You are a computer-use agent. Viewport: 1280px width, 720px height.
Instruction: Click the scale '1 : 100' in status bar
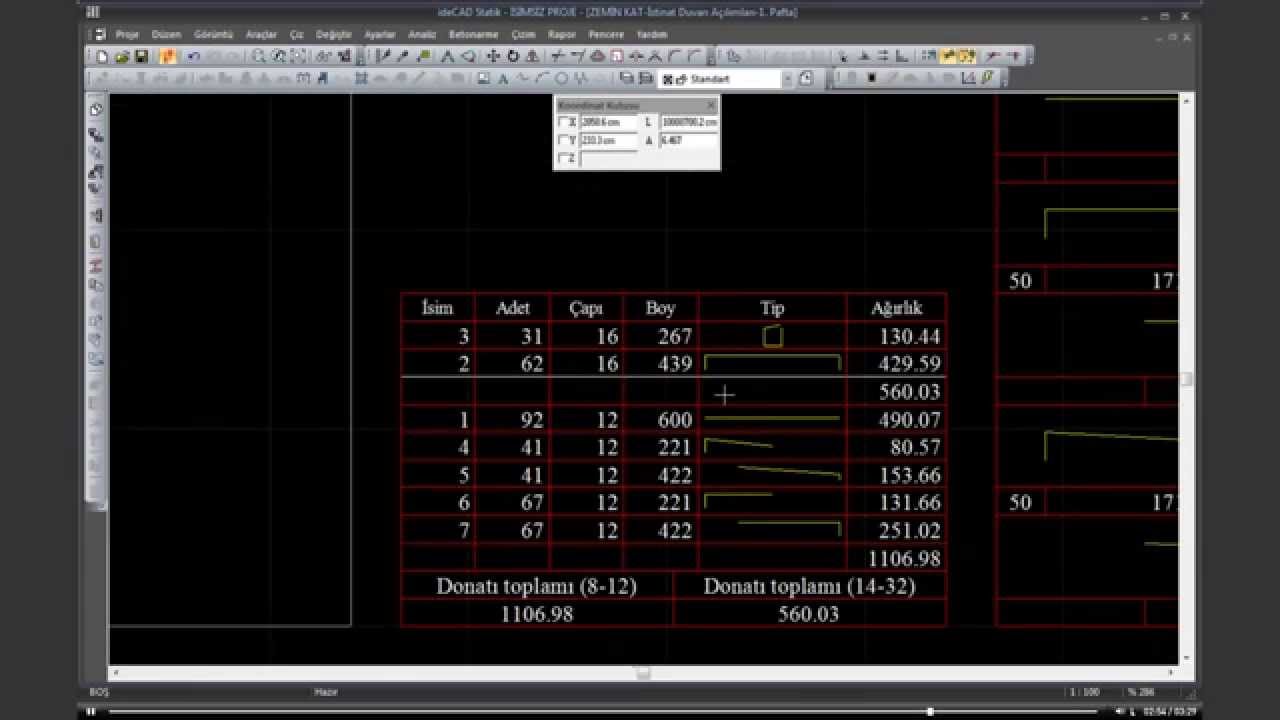1085,692
